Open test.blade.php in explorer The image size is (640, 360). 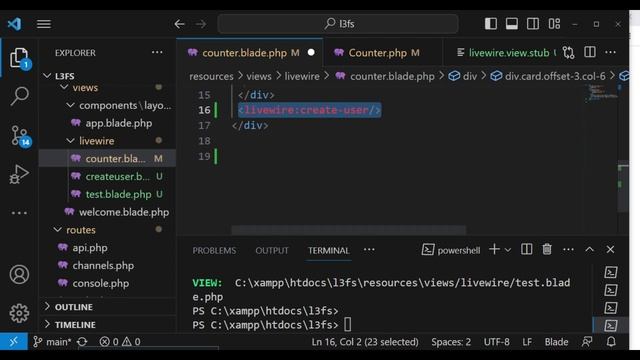107,194
